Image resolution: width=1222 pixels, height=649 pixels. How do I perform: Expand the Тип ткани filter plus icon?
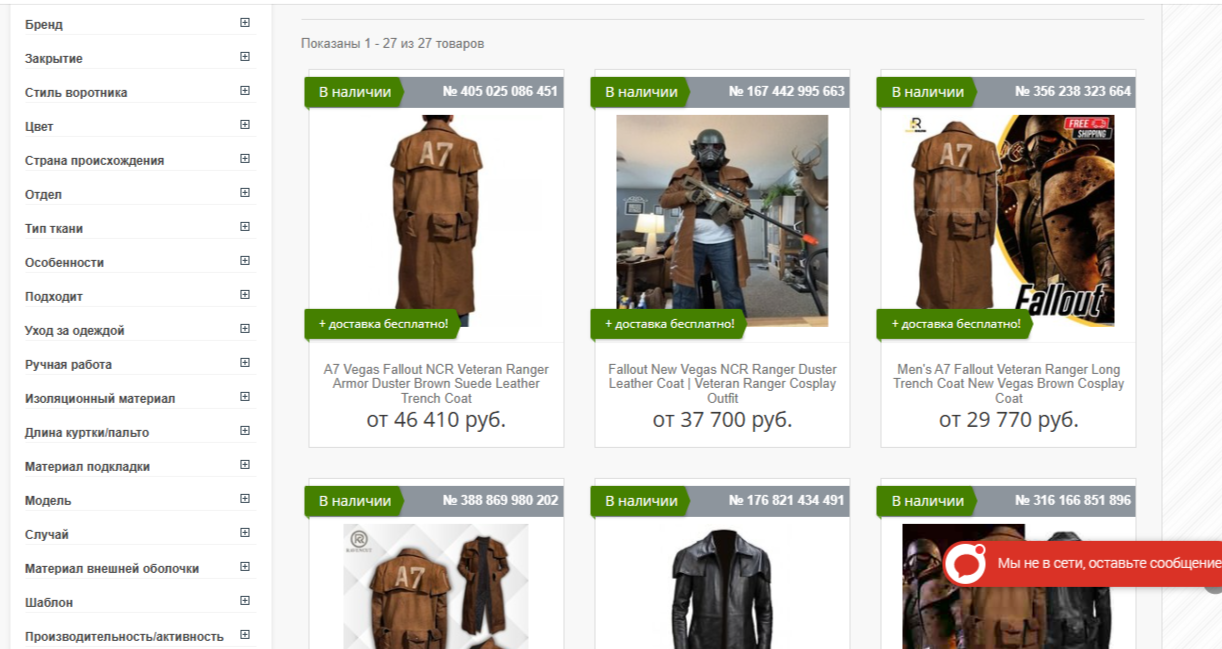click(245, 226)
